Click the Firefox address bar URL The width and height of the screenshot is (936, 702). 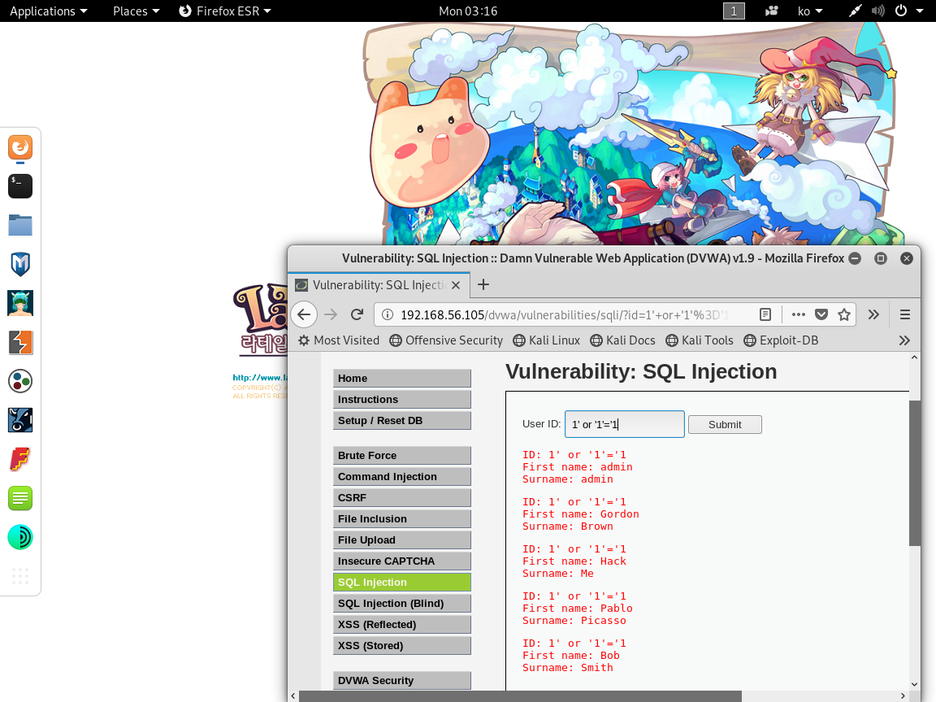(564, 315)
